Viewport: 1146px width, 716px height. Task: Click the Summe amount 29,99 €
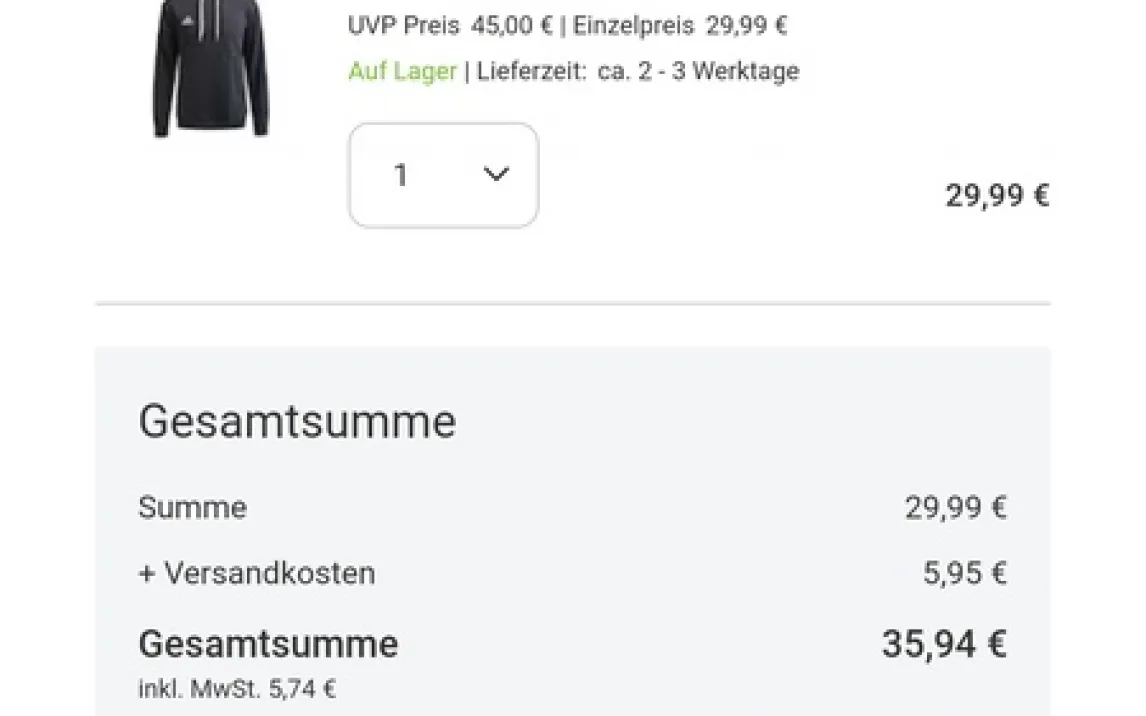click(955, 508)
